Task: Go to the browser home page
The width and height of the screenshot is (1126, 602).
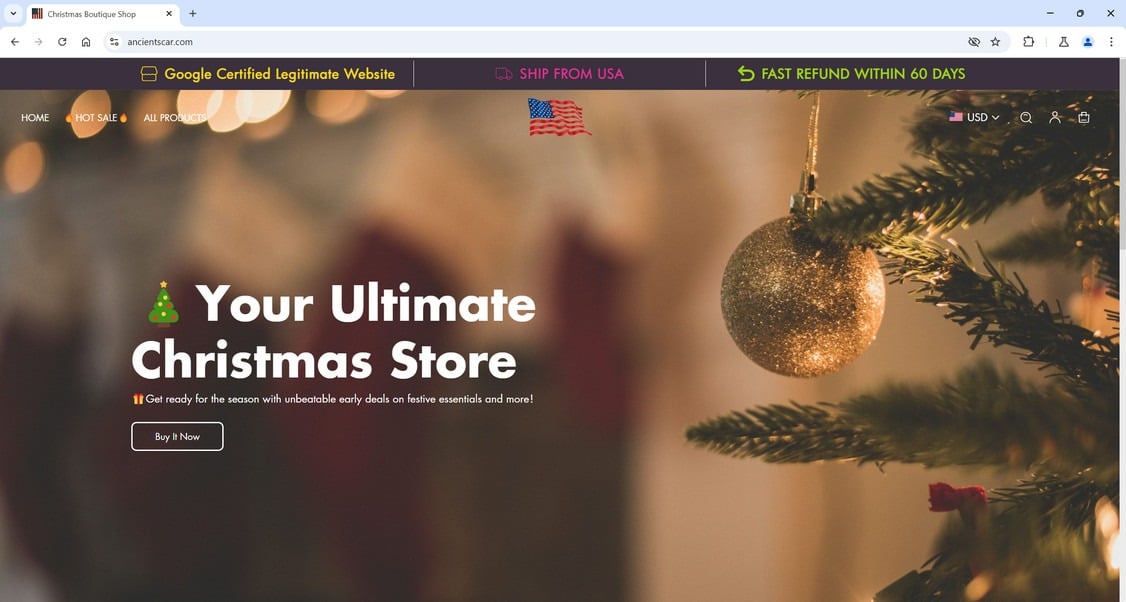Action: tap(86, 42)
